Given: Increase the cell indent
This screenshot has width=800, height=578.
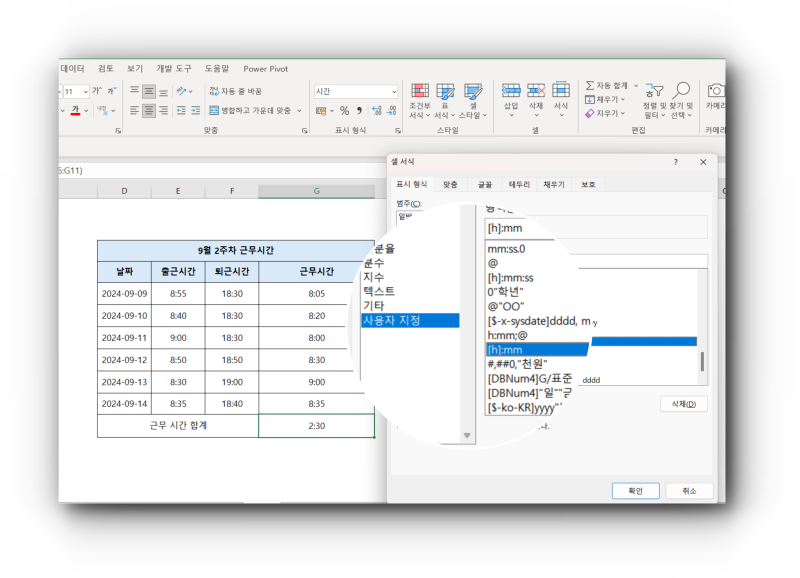Looking at the screenshot, I should [x=195, y=110].
